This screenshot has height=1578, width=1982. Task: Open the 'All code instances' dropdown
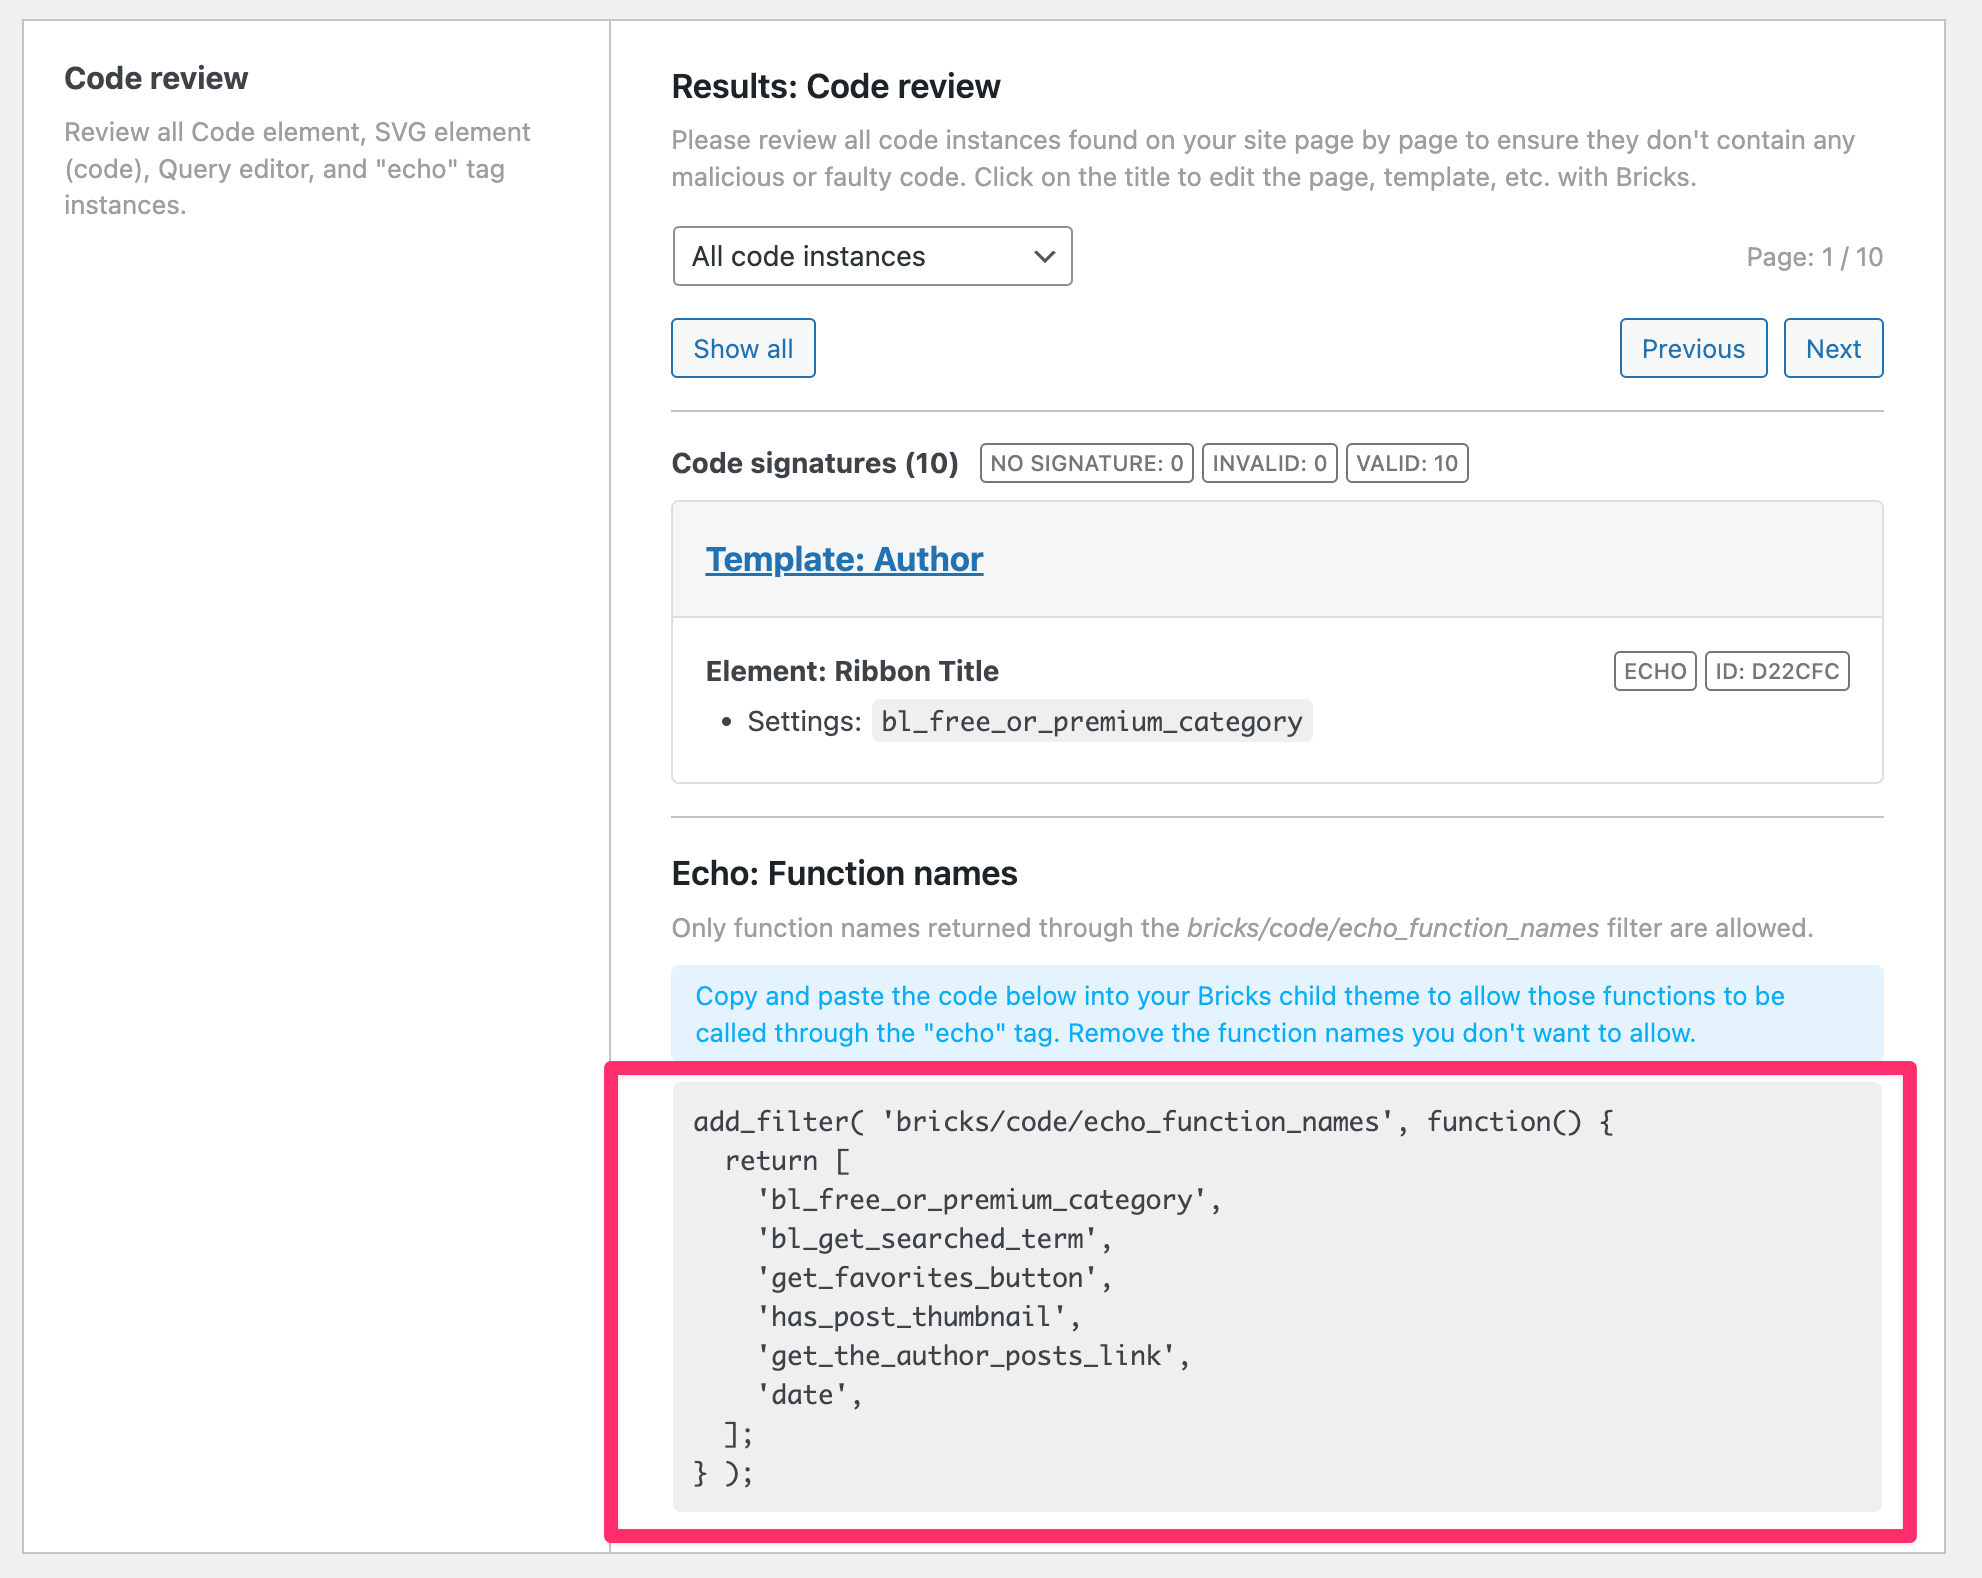pyautogui.click(x=871, y=256)
